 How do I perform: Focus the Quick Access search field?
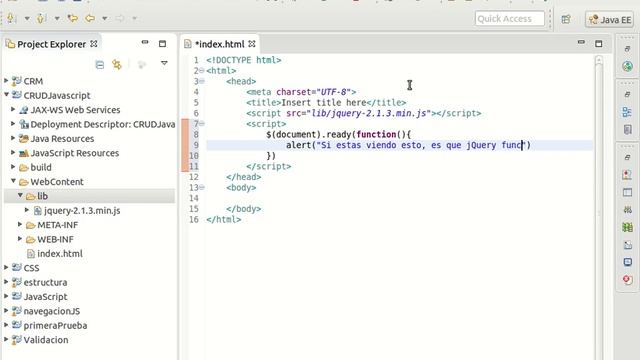[509, 19]
